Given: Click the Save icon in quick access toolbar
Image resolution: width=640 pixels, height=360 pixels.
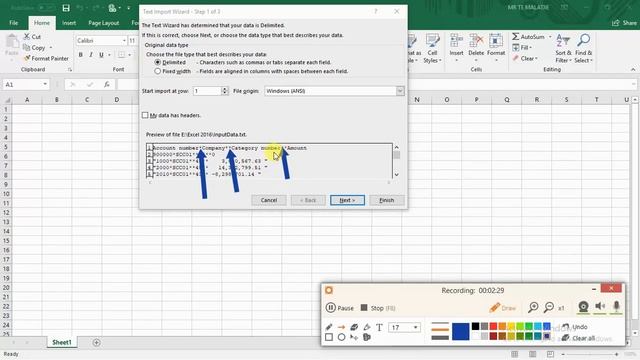Looking at the screenshot, I should [x=66, y=8].
